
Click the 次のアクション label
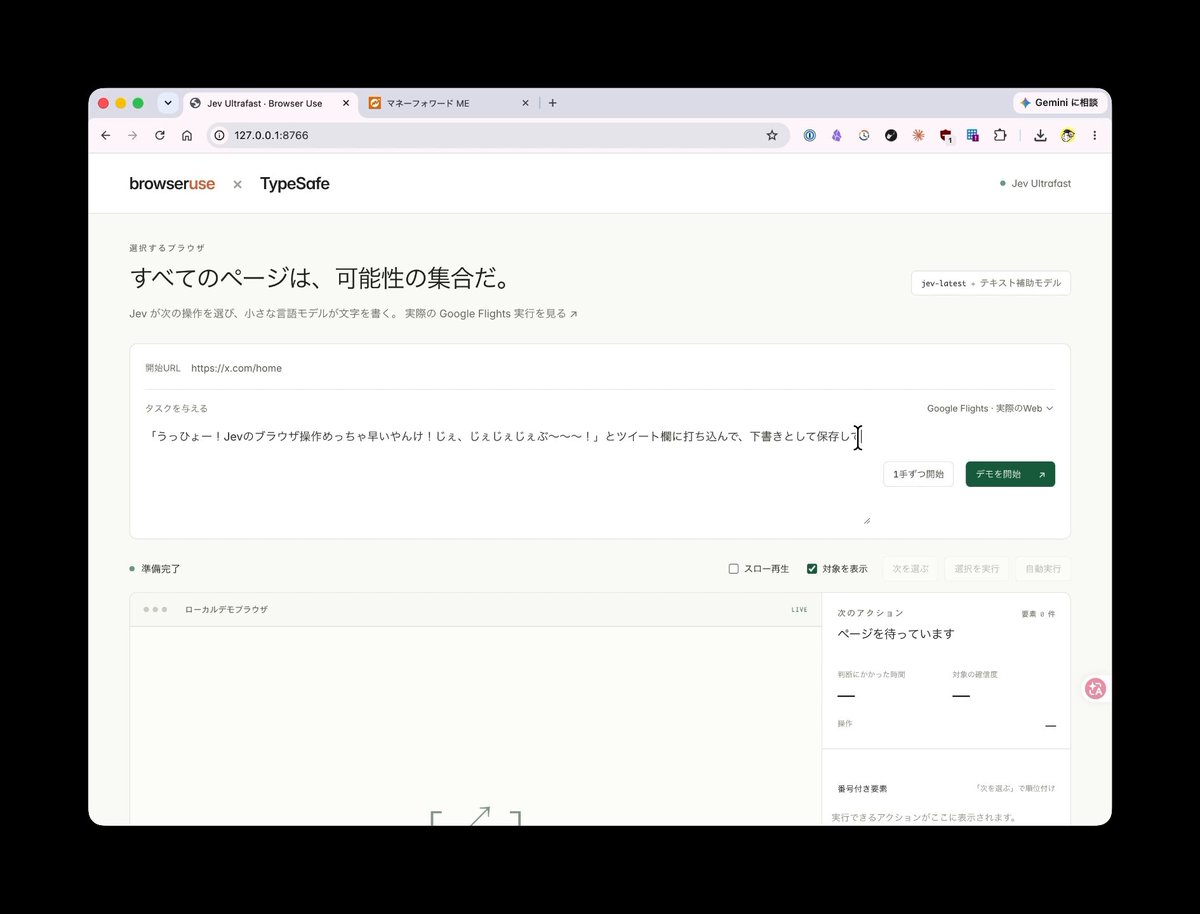click(870, 613)
